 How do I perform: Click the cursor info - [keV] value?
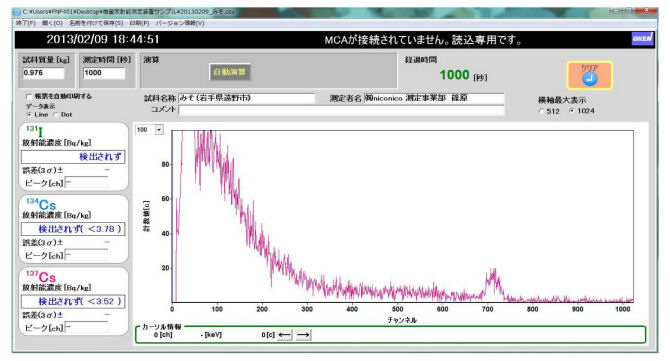point(211,335)
